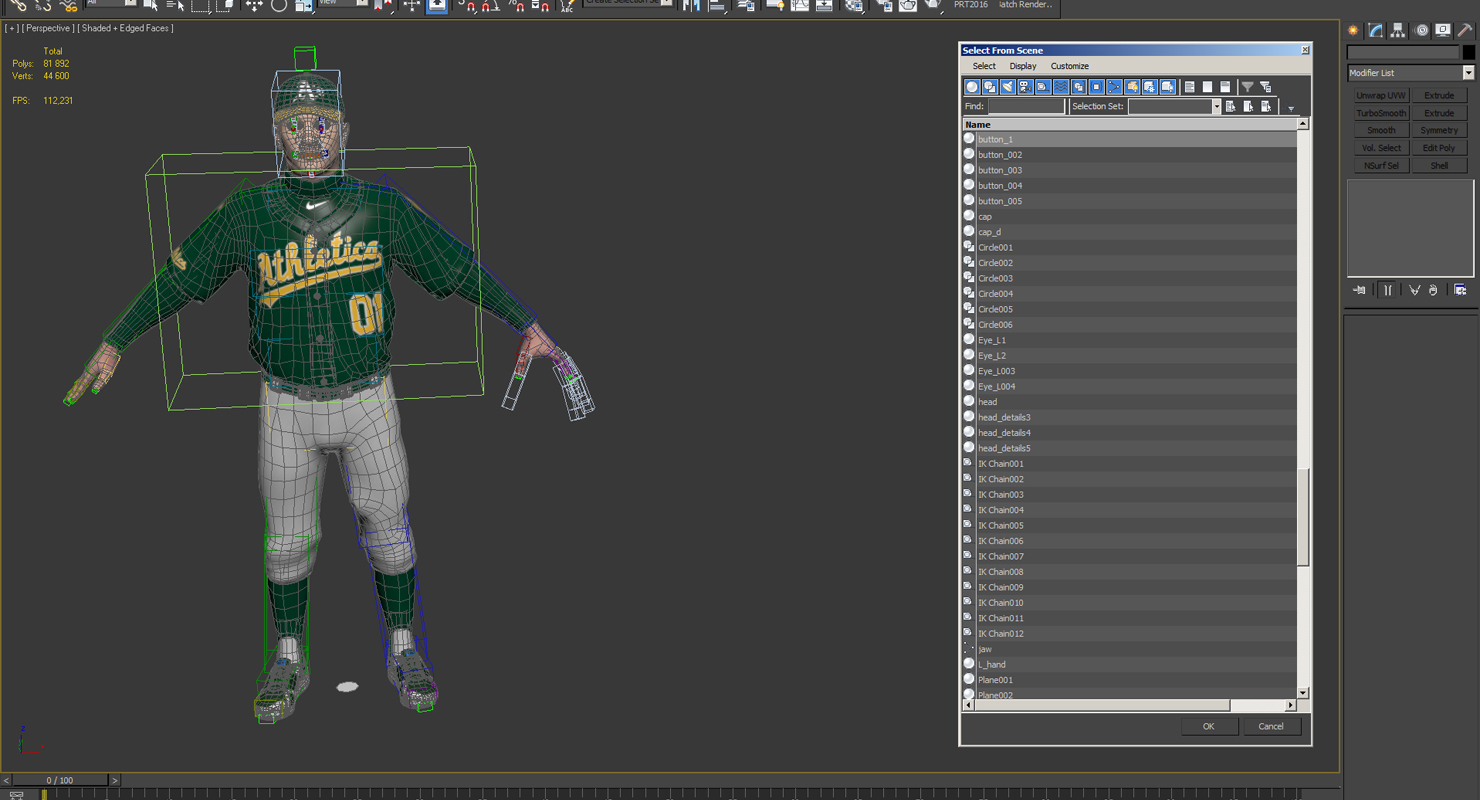Open the Utilities hammer panel tab

[x=1465, y=31]
